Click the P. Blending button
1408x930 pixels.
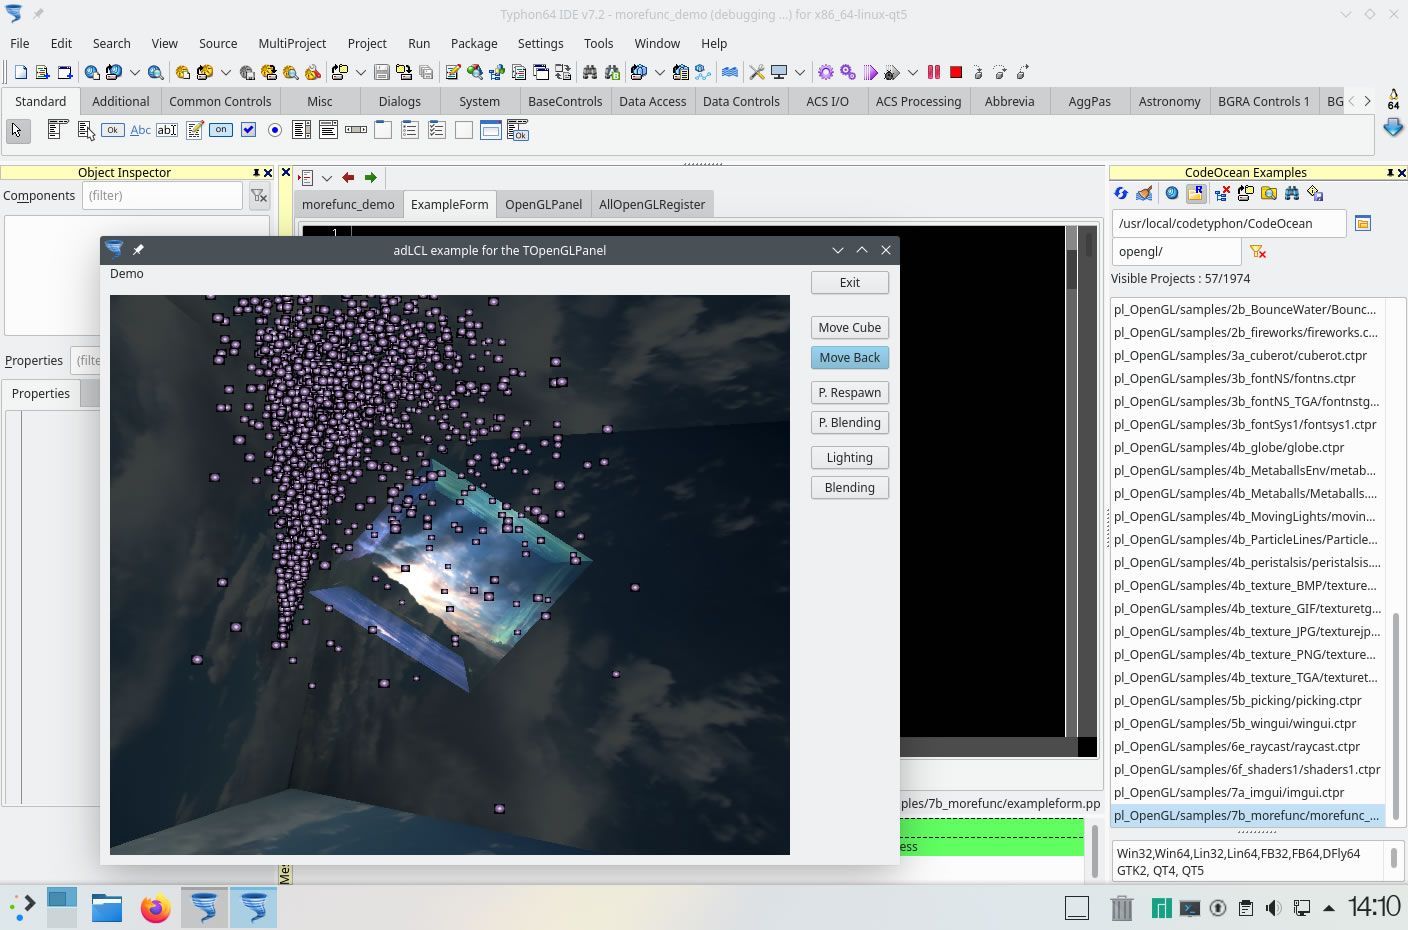850,423
